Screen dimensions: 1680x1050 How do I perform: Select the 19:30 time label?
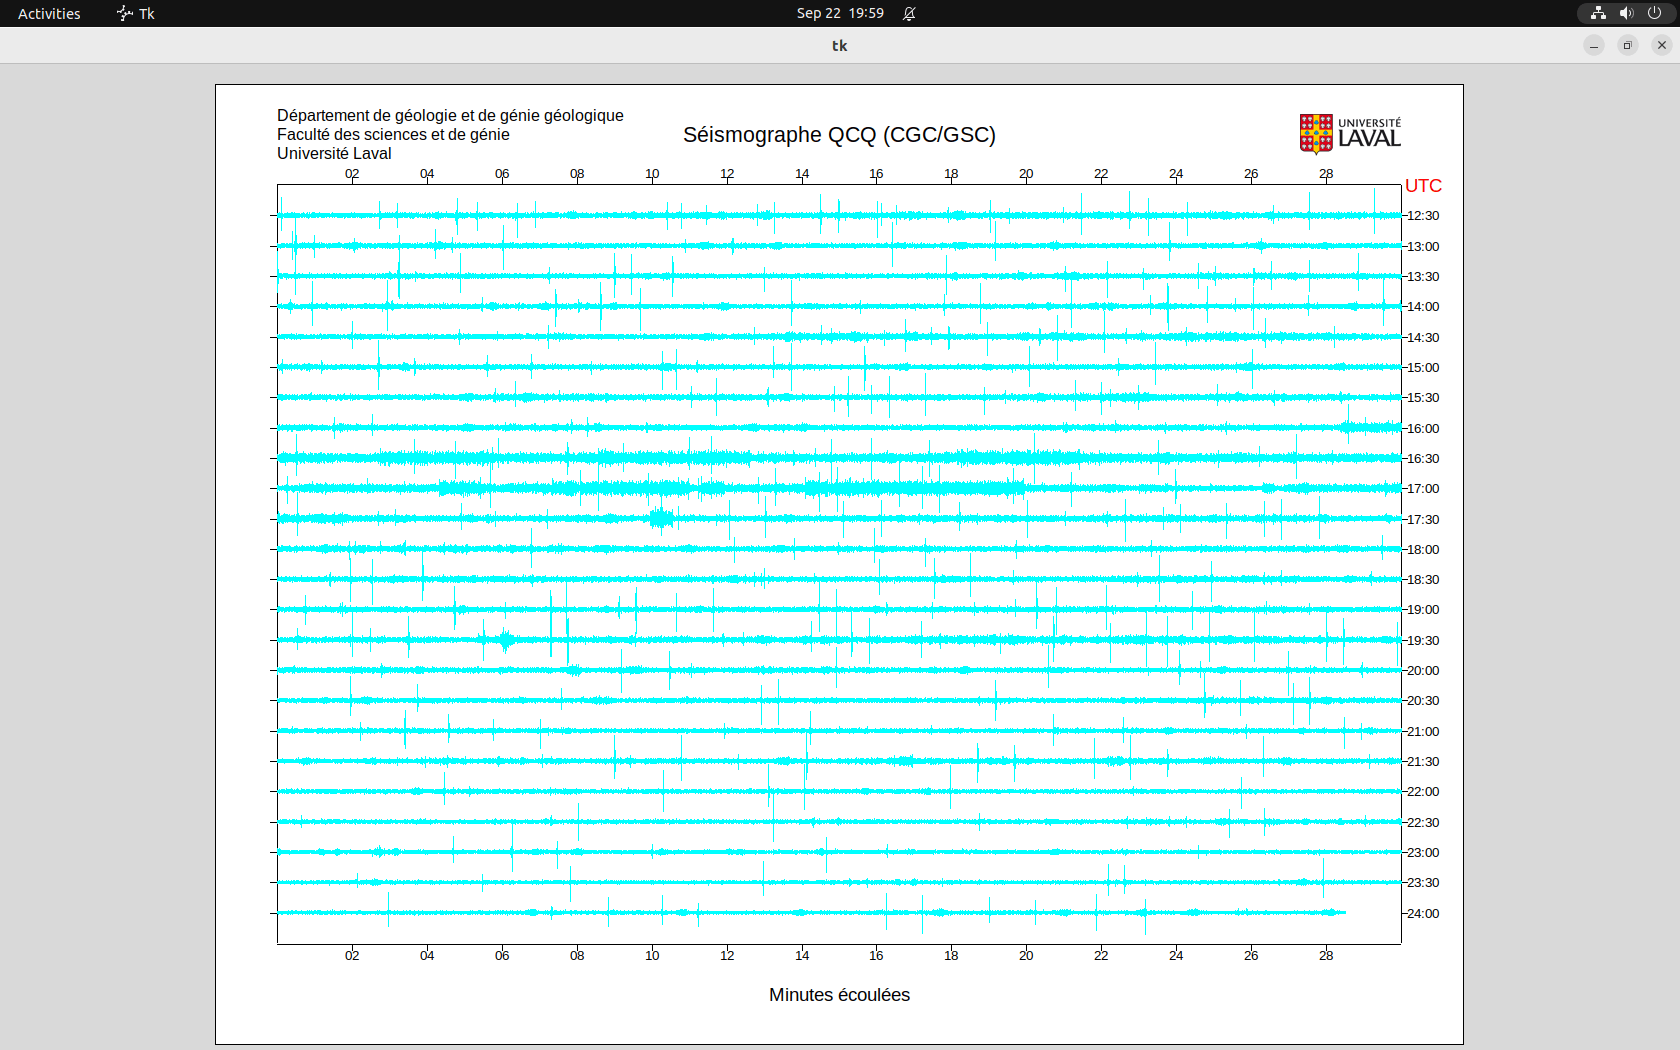click(x=1423, y=641)
